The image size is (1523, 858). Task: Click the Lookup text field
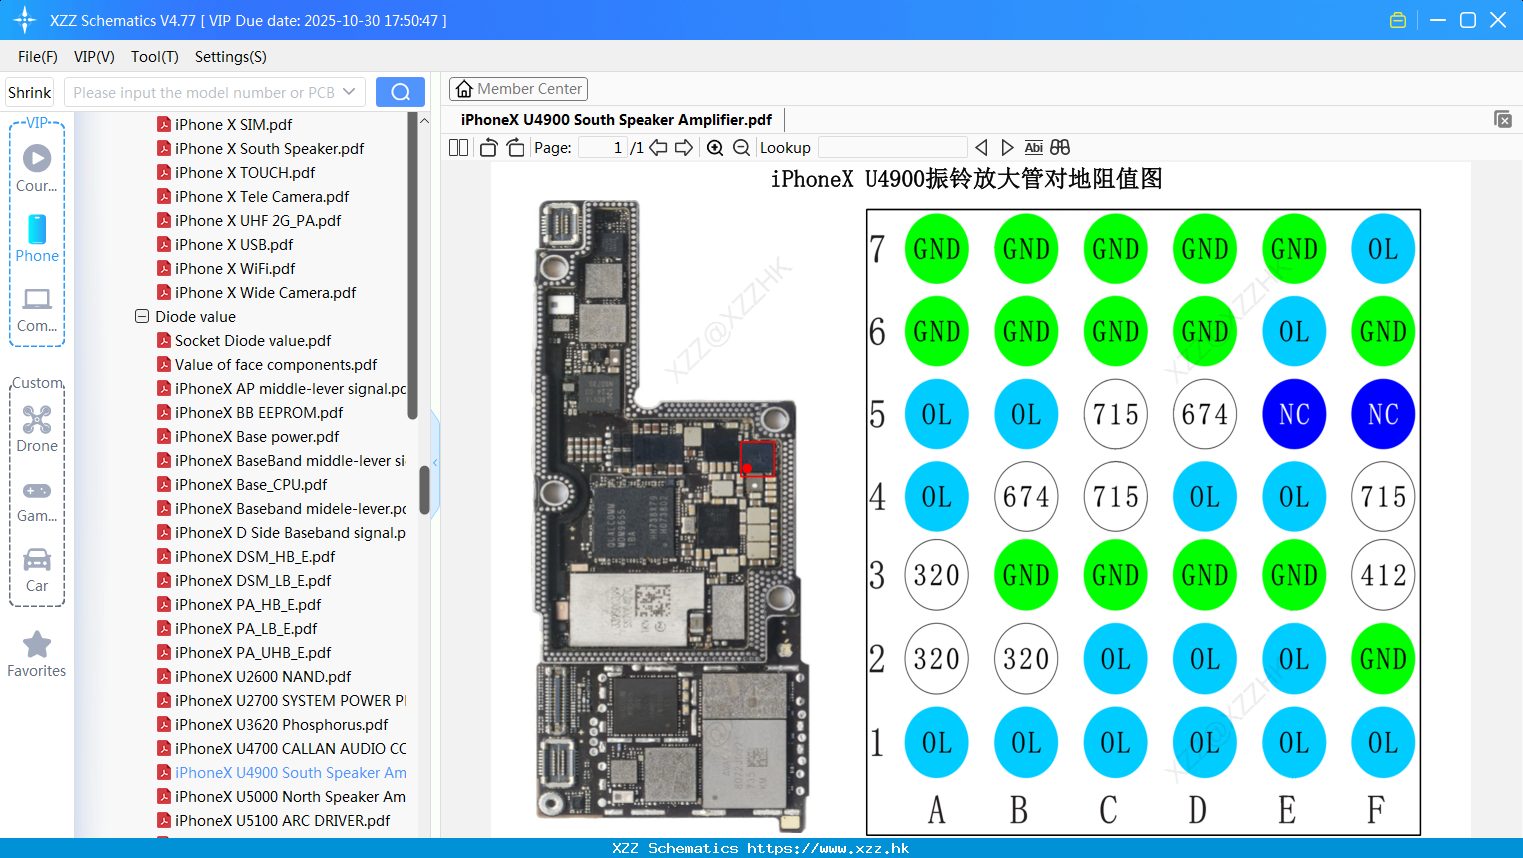coord(892,147)
